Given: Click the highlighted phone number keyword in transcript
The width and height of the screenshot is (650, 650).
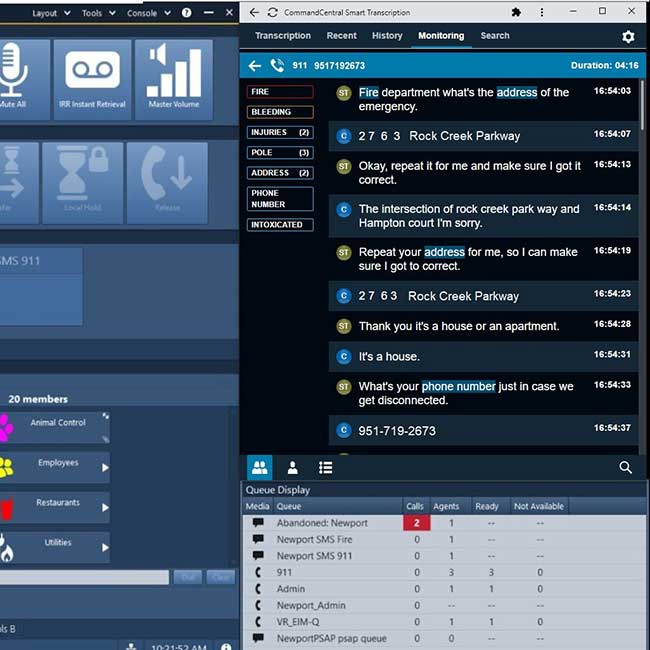Looking at the screenshot, I should coord(458,386).
